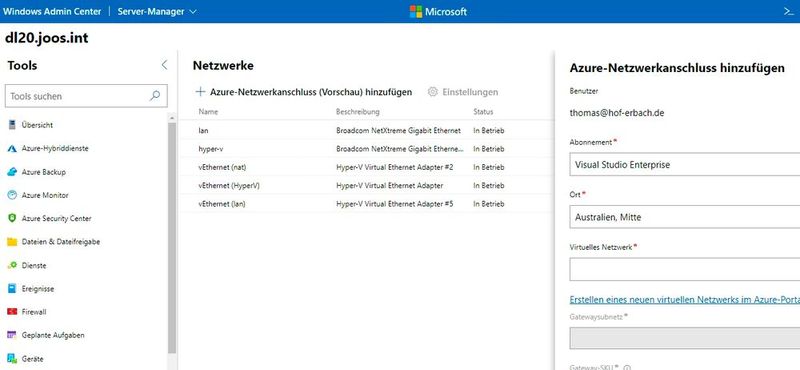The height and width of the screenshot is (370, 800).
Task: Click the Ereignisse icon
Action: pos(12,289)
